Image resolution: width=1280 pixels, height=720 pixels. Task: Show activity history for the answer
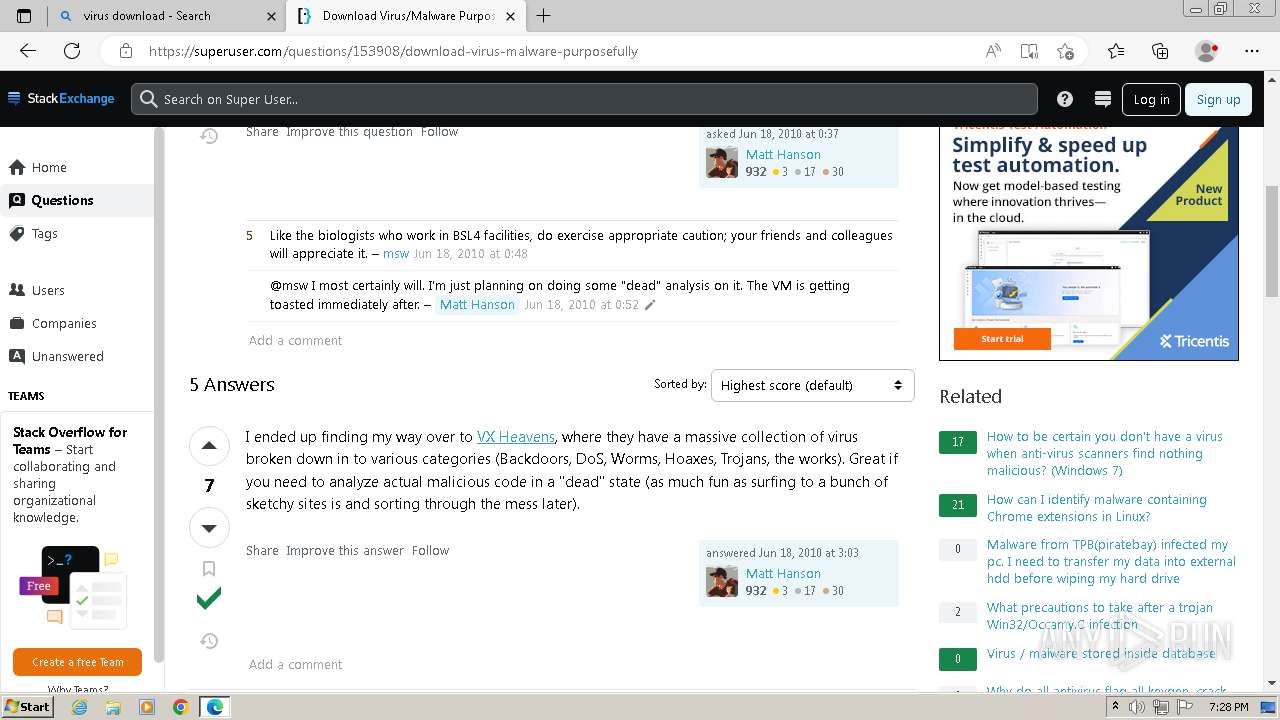click(209, 641)
